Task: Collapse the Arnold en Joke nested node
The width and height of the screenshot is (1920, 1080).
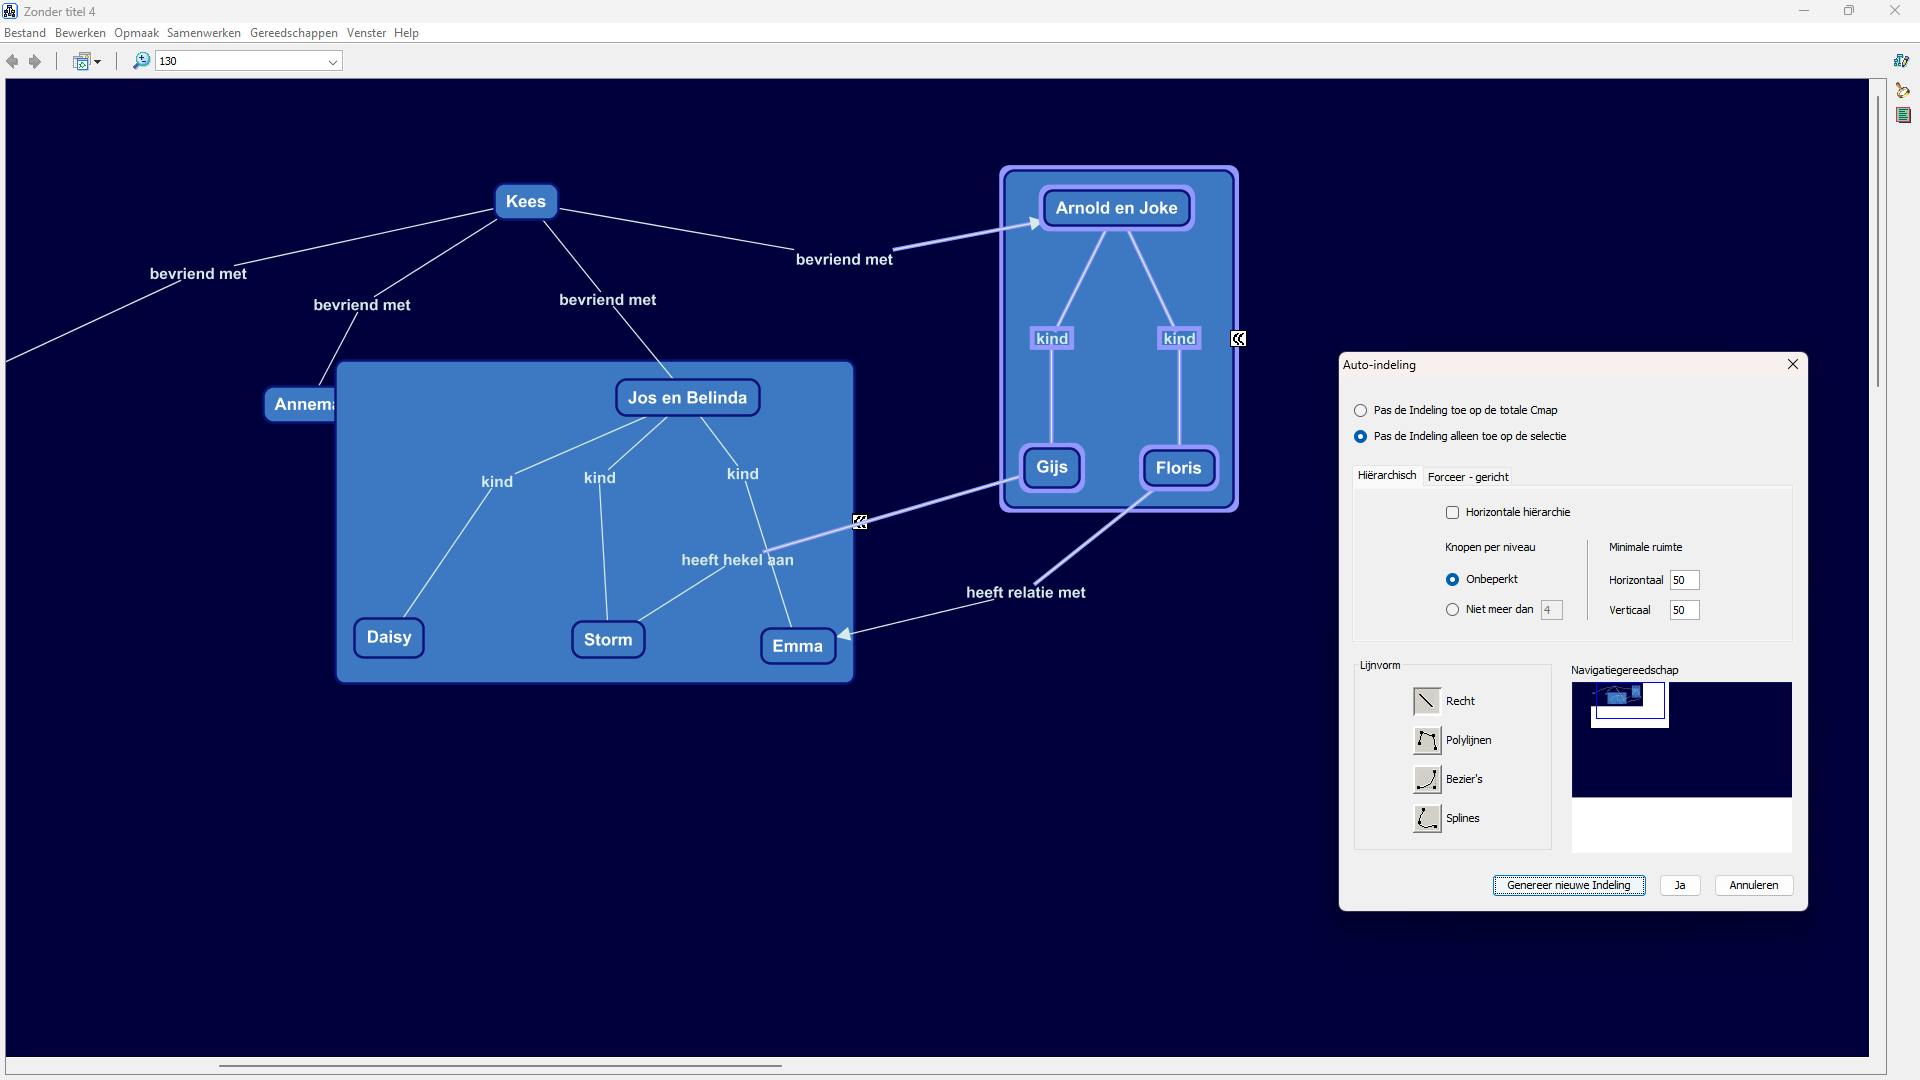Action: coord(1238,339)
